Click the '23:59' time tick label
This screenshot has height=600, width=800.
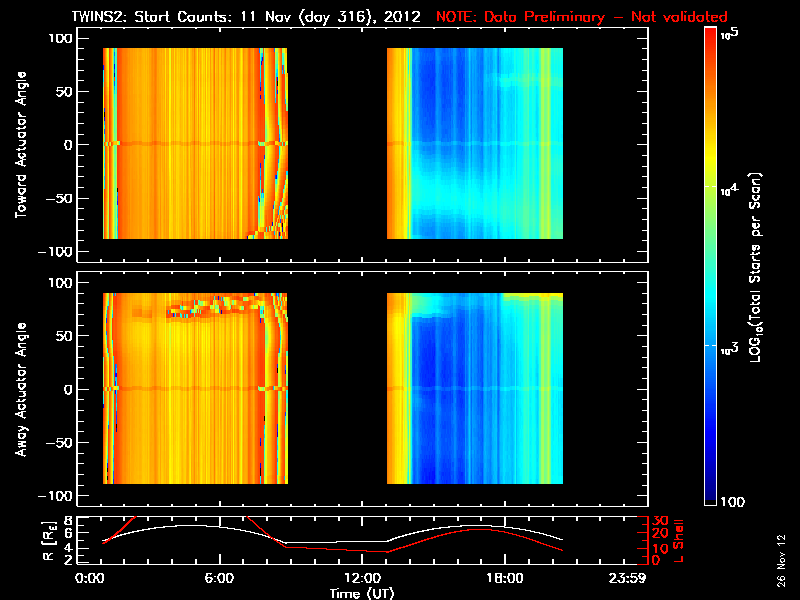pyautogui.click(x=627, y=578)
